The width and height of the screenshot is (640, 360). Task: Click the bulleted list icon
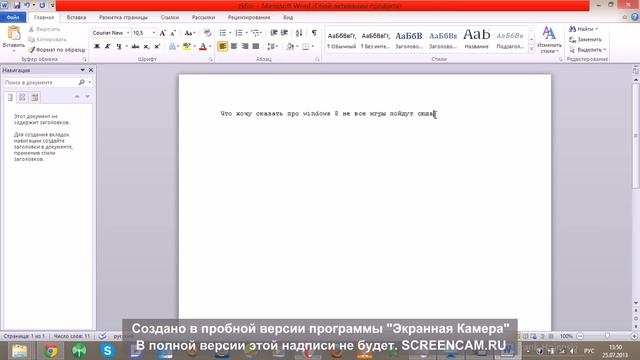[x=222, y=33]
